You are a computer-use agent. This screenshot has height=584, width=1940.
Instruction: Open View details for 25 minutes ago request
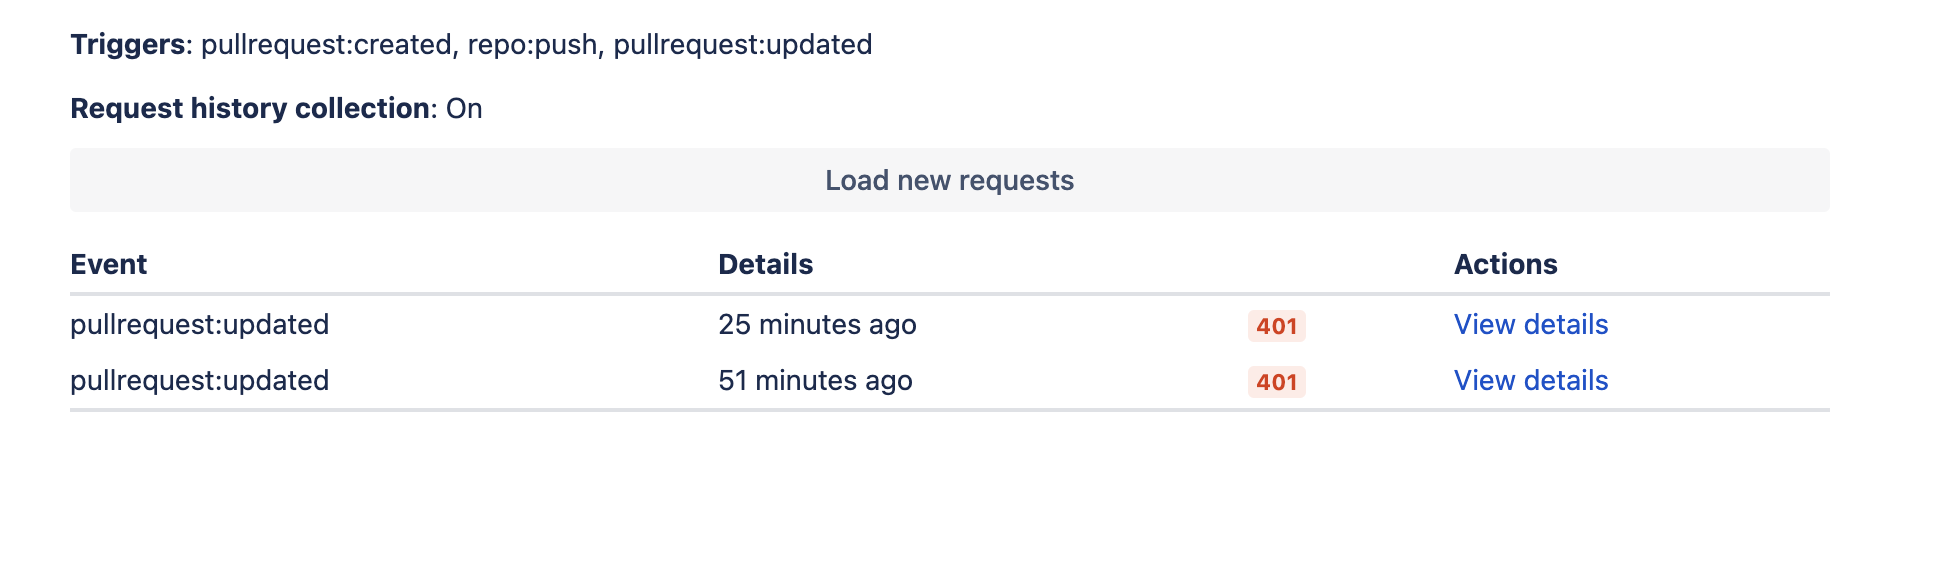pyautogui.click(x=1530, y=325)
